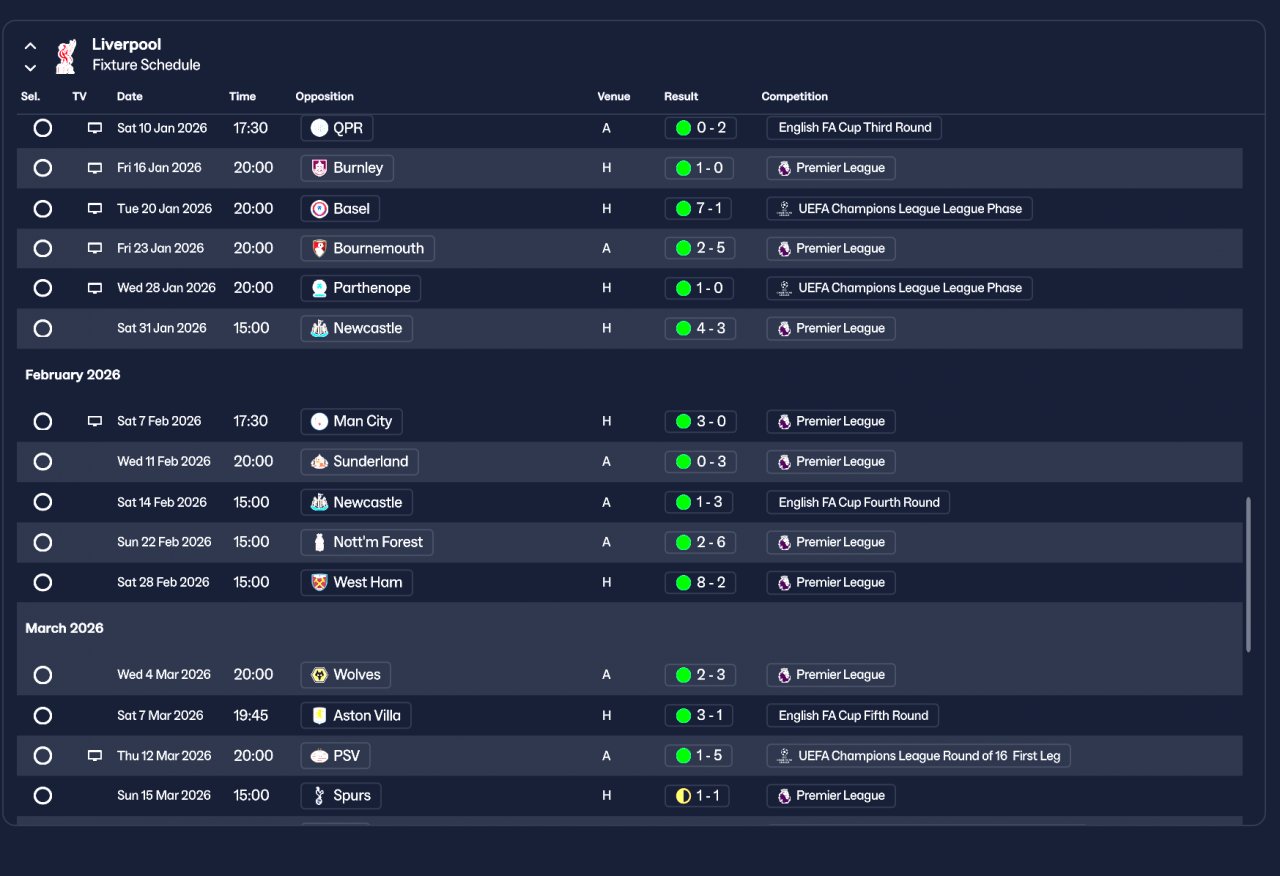
Task: Click the March 2026 month heading
Action: (65, 628)
